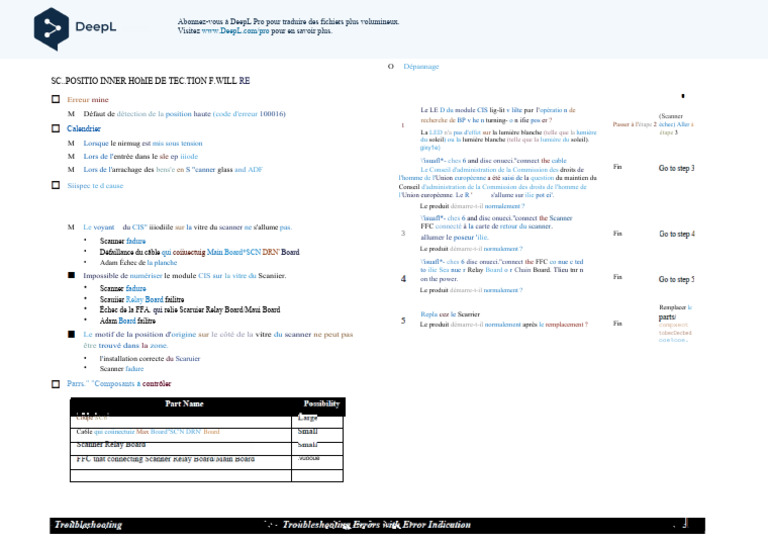Click the 'Go to step 5' text
768x544 pixels.
click(x=676, y=279)
